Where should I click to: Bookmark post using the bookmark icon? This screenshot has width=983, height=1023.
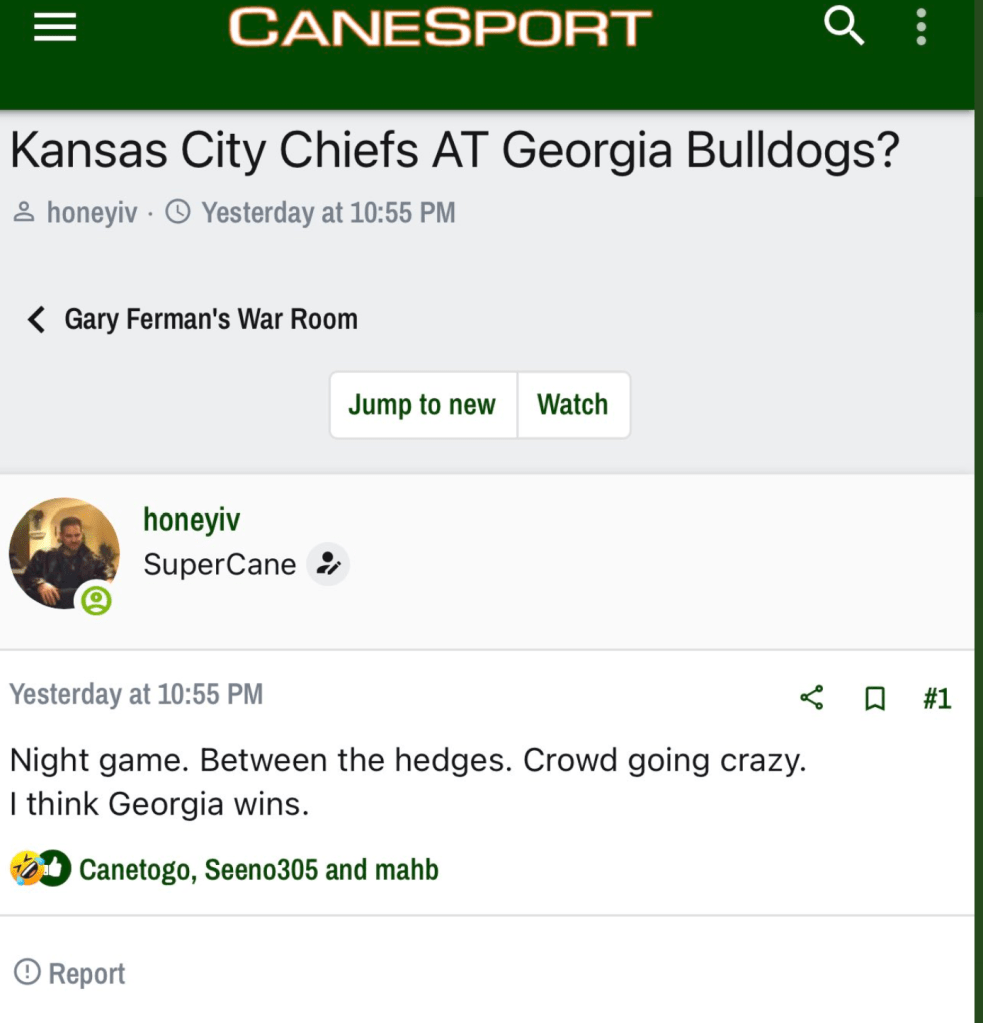click(x=875, y=698)
